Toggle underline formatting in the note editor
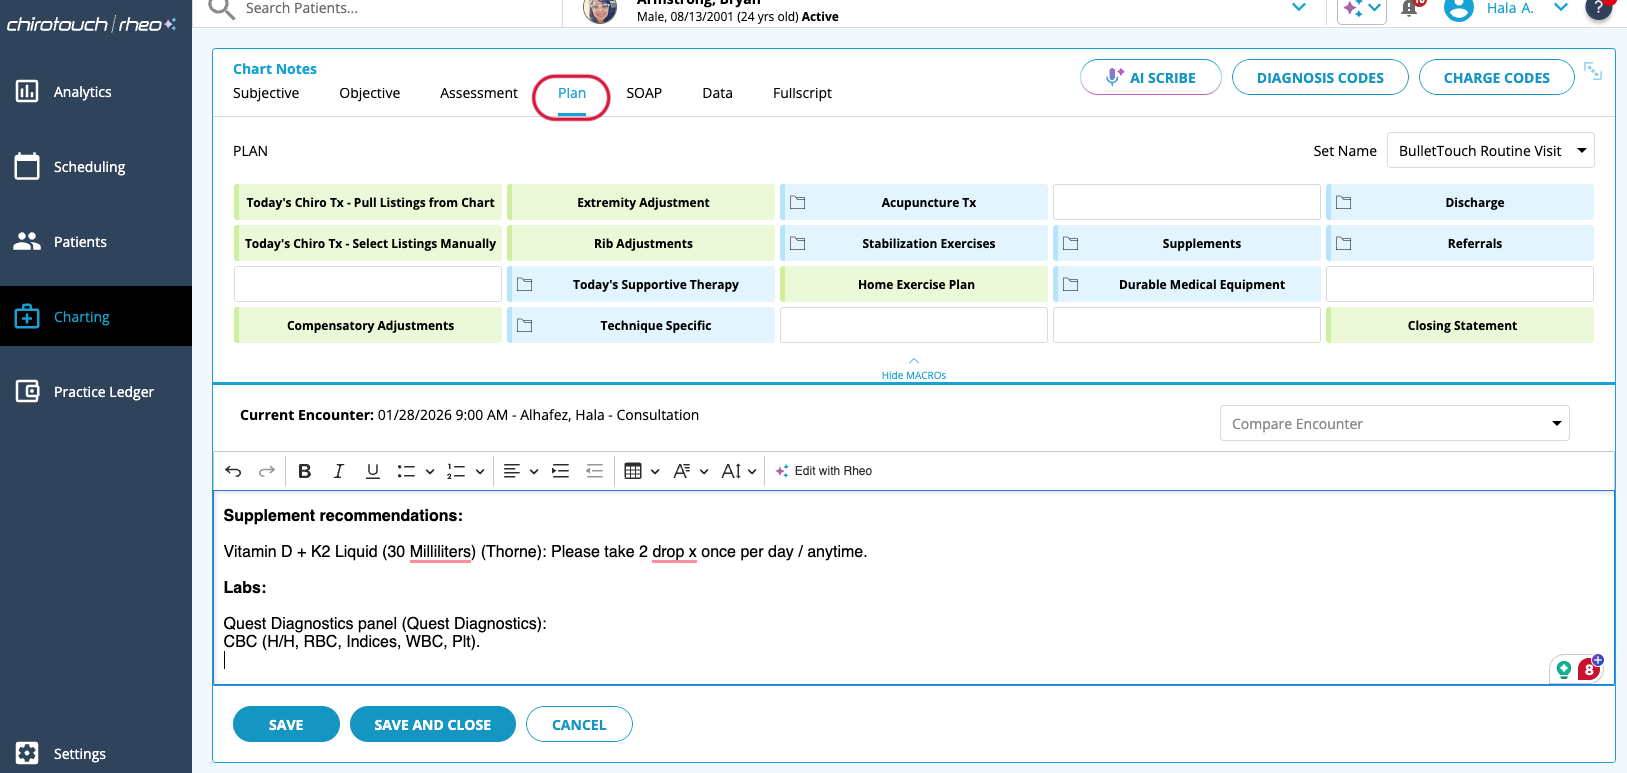The width and height of the screenshot is (1627, 773). [372, 471]
